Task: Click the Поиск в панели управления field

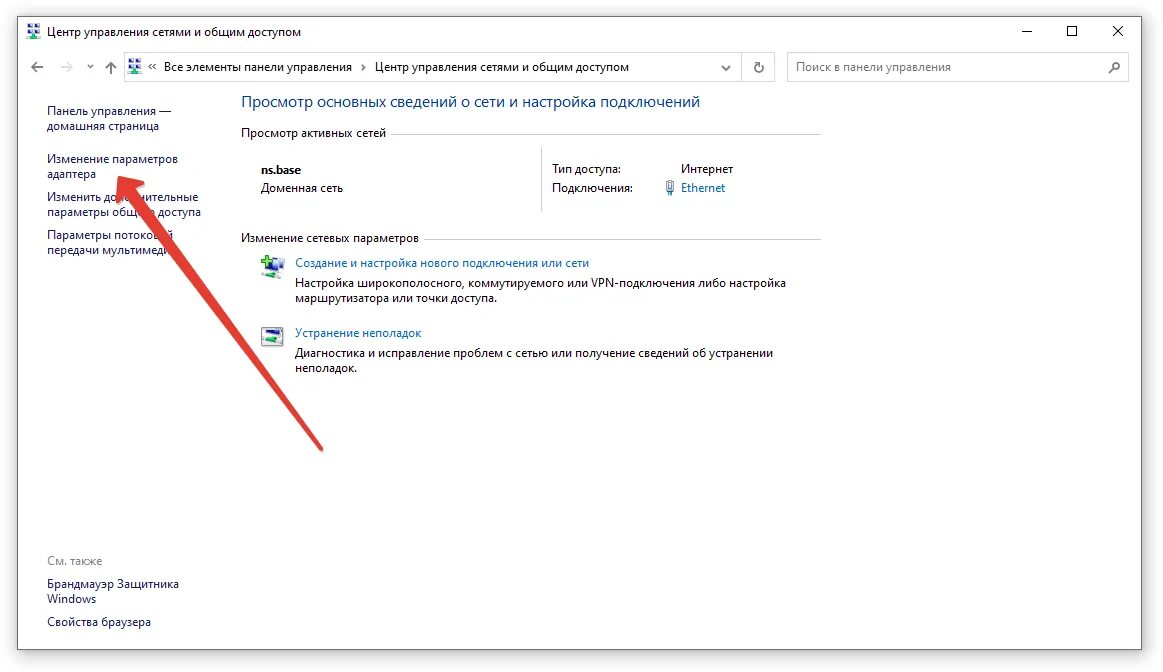Action: pos(945,68)
